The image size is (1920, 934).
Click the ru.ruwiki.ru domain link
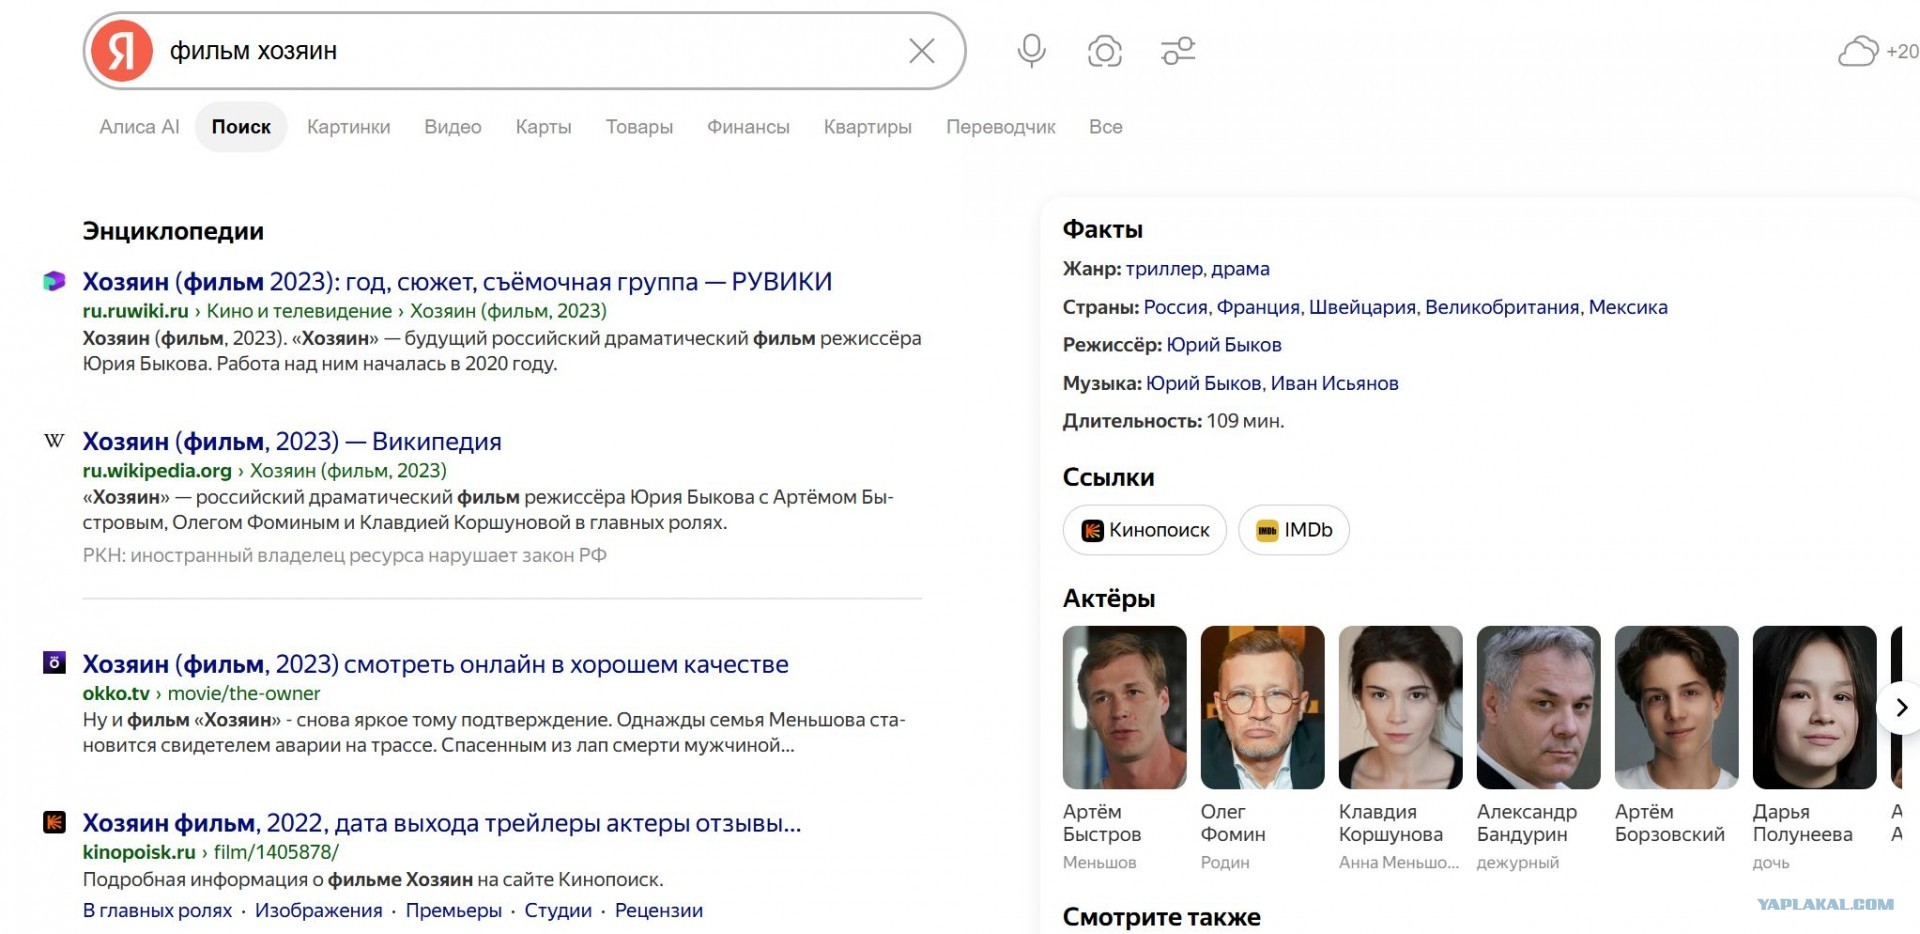[135, 311]
